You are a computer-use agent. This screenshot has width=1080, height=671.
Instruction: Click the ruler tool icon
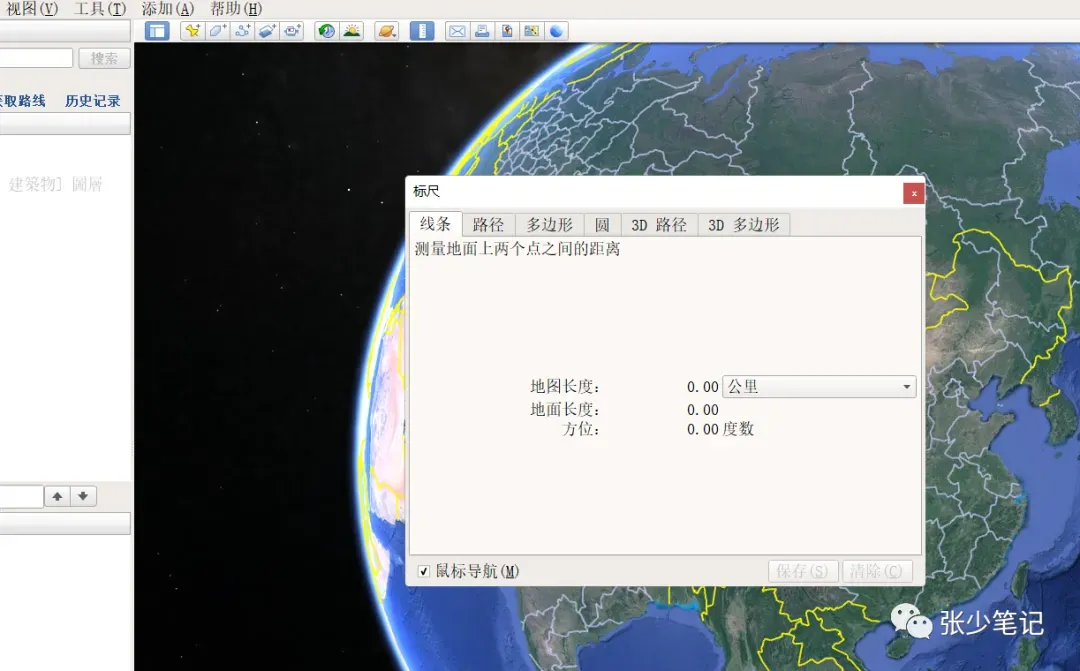tap(422, 31)
